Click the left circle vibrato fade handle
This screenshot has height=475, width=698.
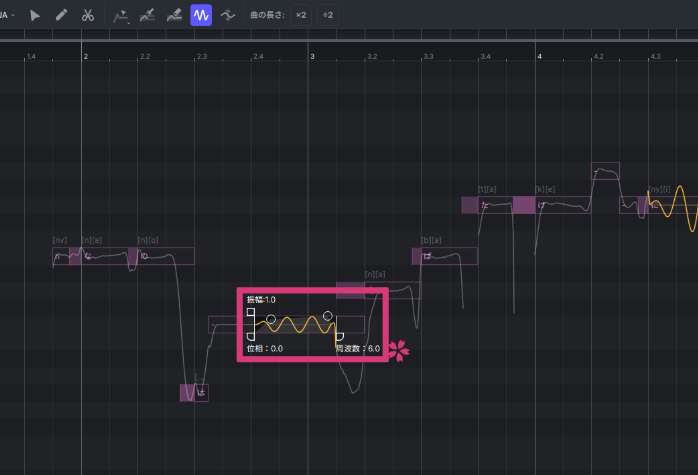pos(270,317)
